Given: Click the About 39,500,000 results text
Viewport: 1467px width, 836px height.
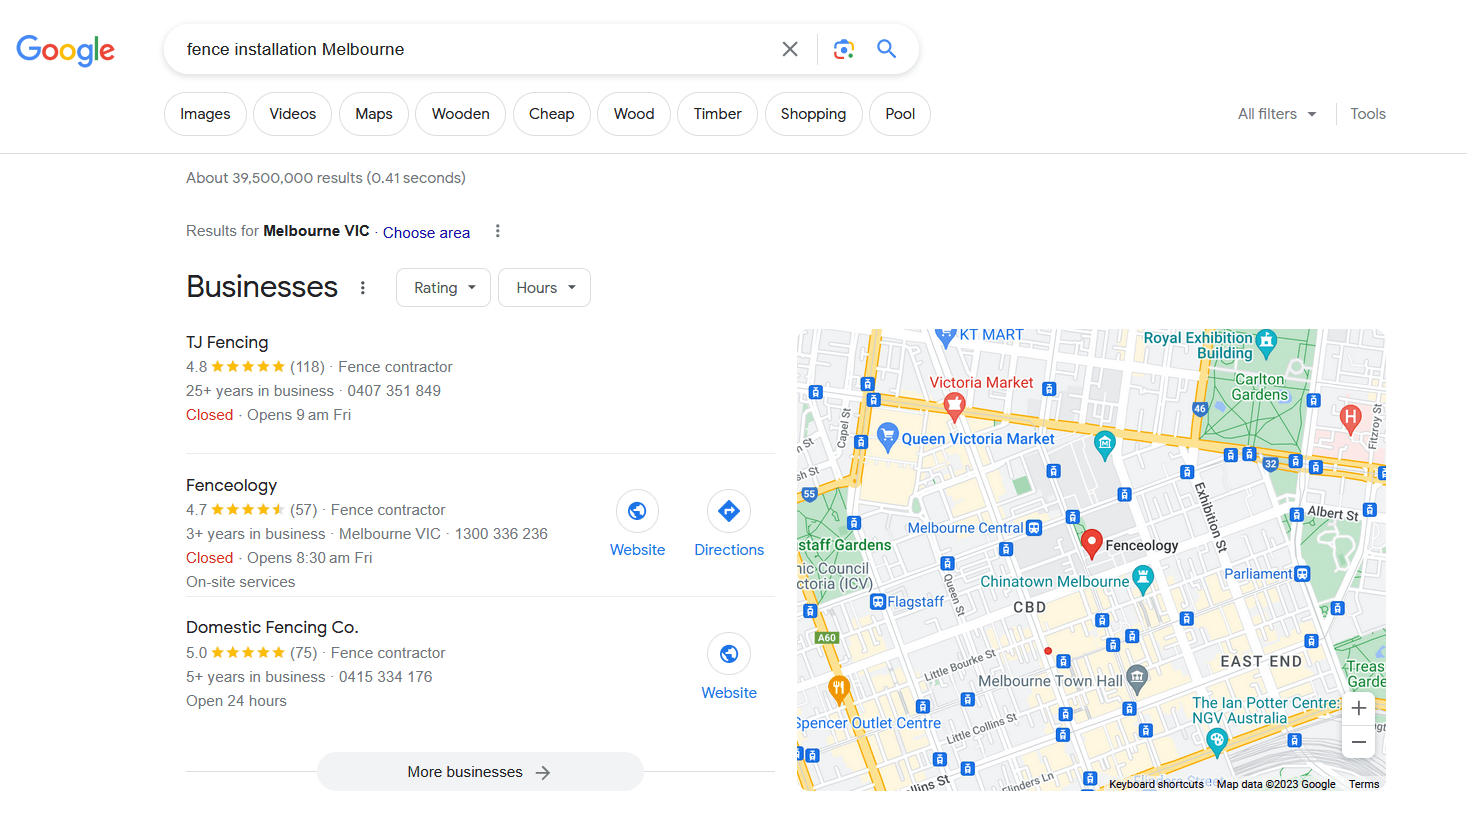Looking at the screenshot, I should click(x=326, y=178).
